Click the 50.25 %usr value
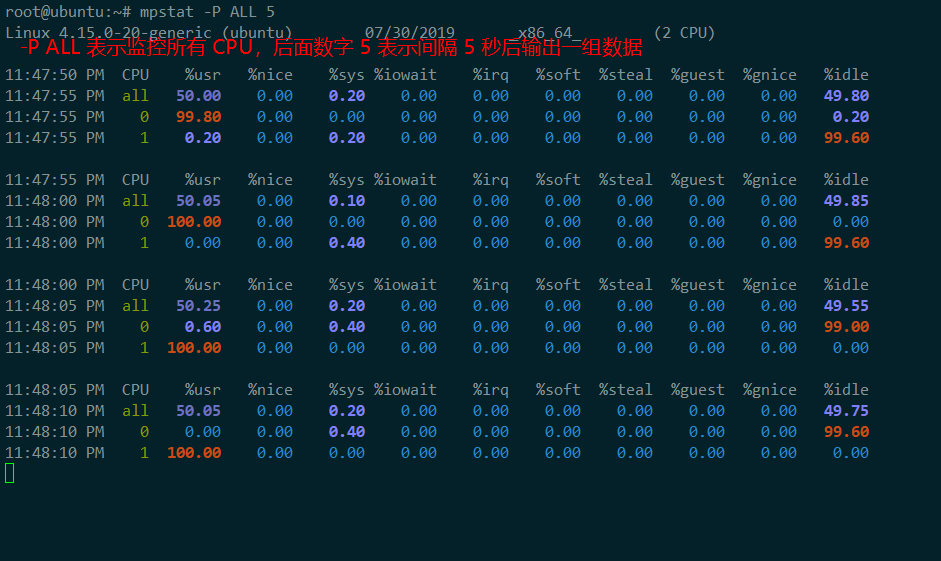 198,306
